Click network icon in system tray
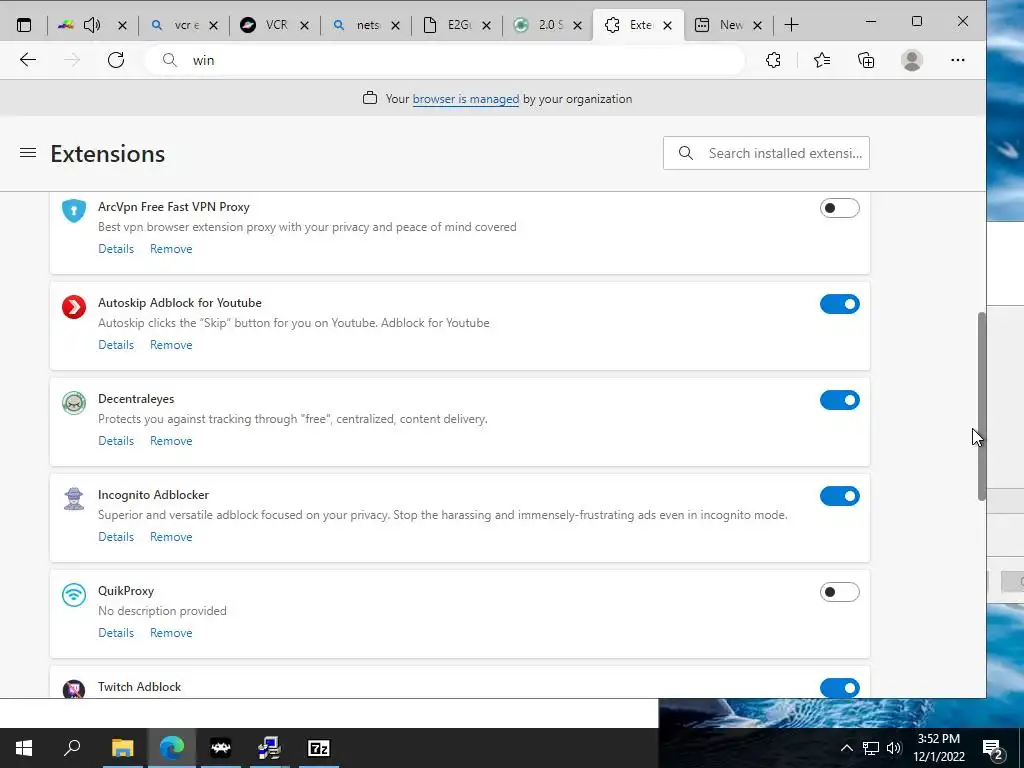Viewport: 1024px width, 768px height. tap(871, 748)
